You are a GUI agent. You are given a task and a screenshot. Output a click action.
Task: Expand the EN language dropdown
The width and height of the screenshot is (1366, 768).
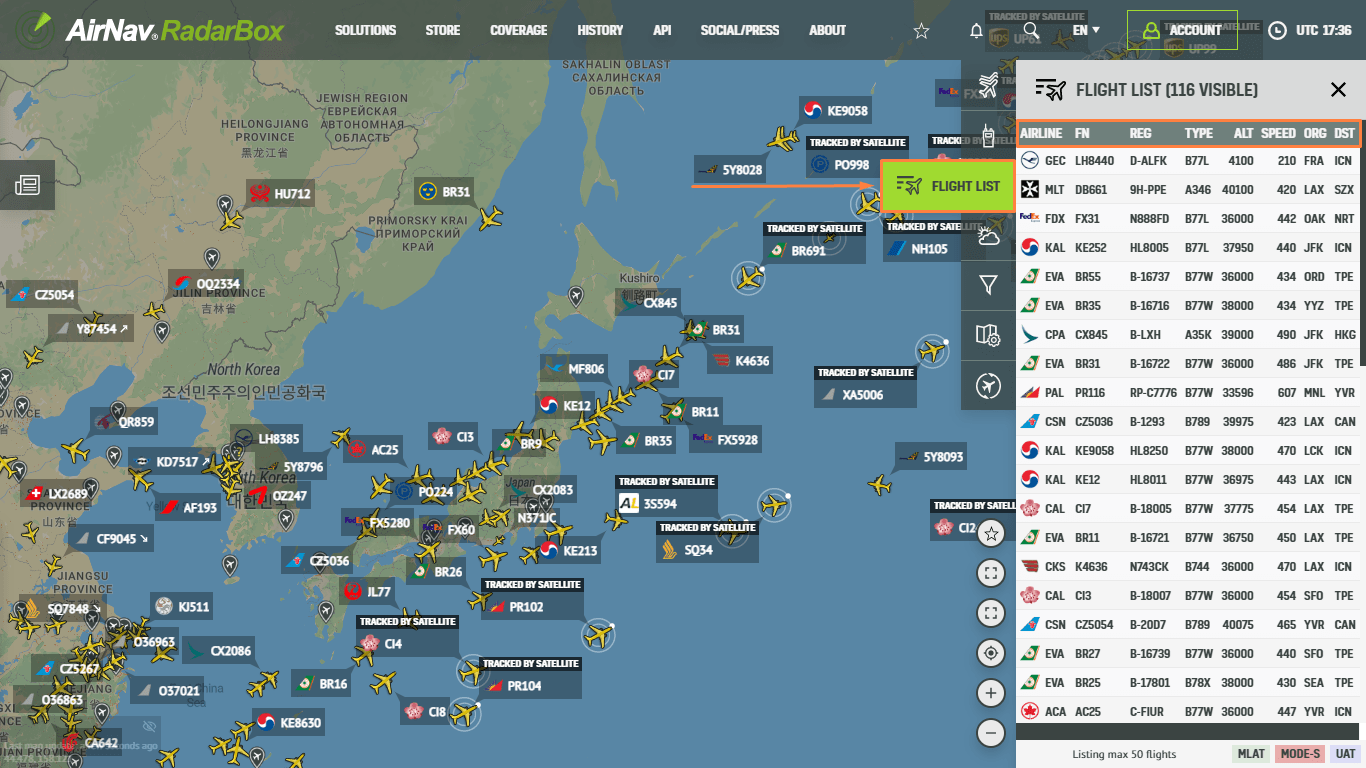pyautogui.click(x=1086, y=31)
